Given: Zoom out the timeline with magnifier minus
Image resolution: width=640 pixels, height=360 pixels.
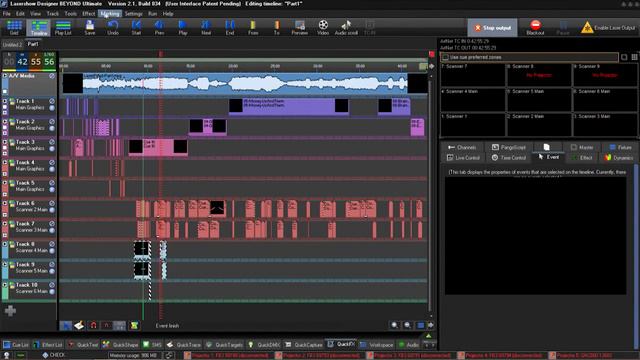Looking at the screenshot, I should click(407, 325).
